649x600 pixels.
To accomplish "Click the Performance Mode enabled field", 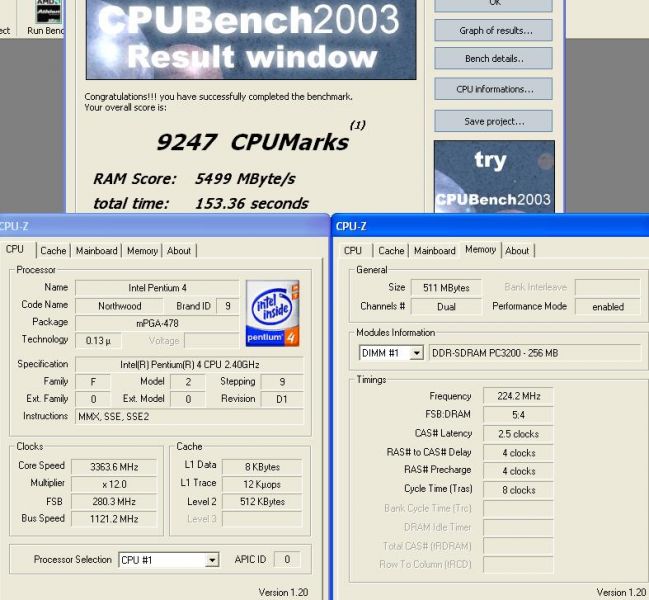I will (x=608, y=307).
